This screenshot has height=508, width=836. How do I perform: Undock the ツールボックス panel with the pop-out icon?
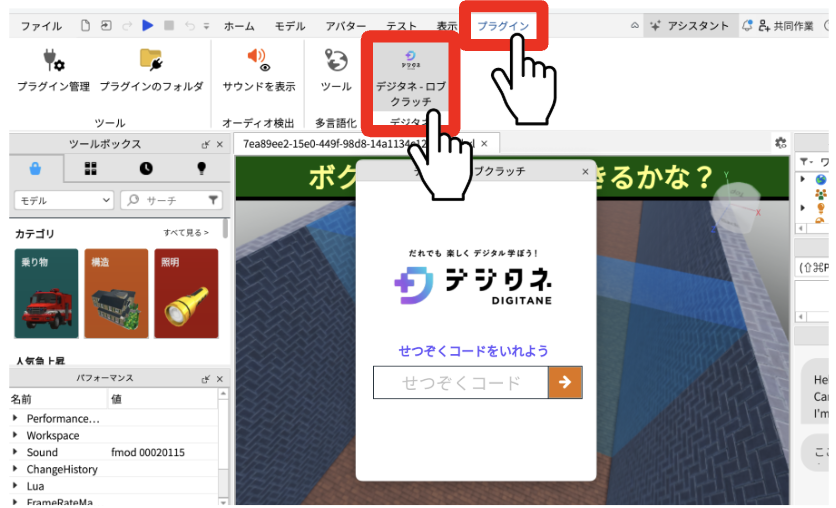pyautogui.click(x=206, y=144)
